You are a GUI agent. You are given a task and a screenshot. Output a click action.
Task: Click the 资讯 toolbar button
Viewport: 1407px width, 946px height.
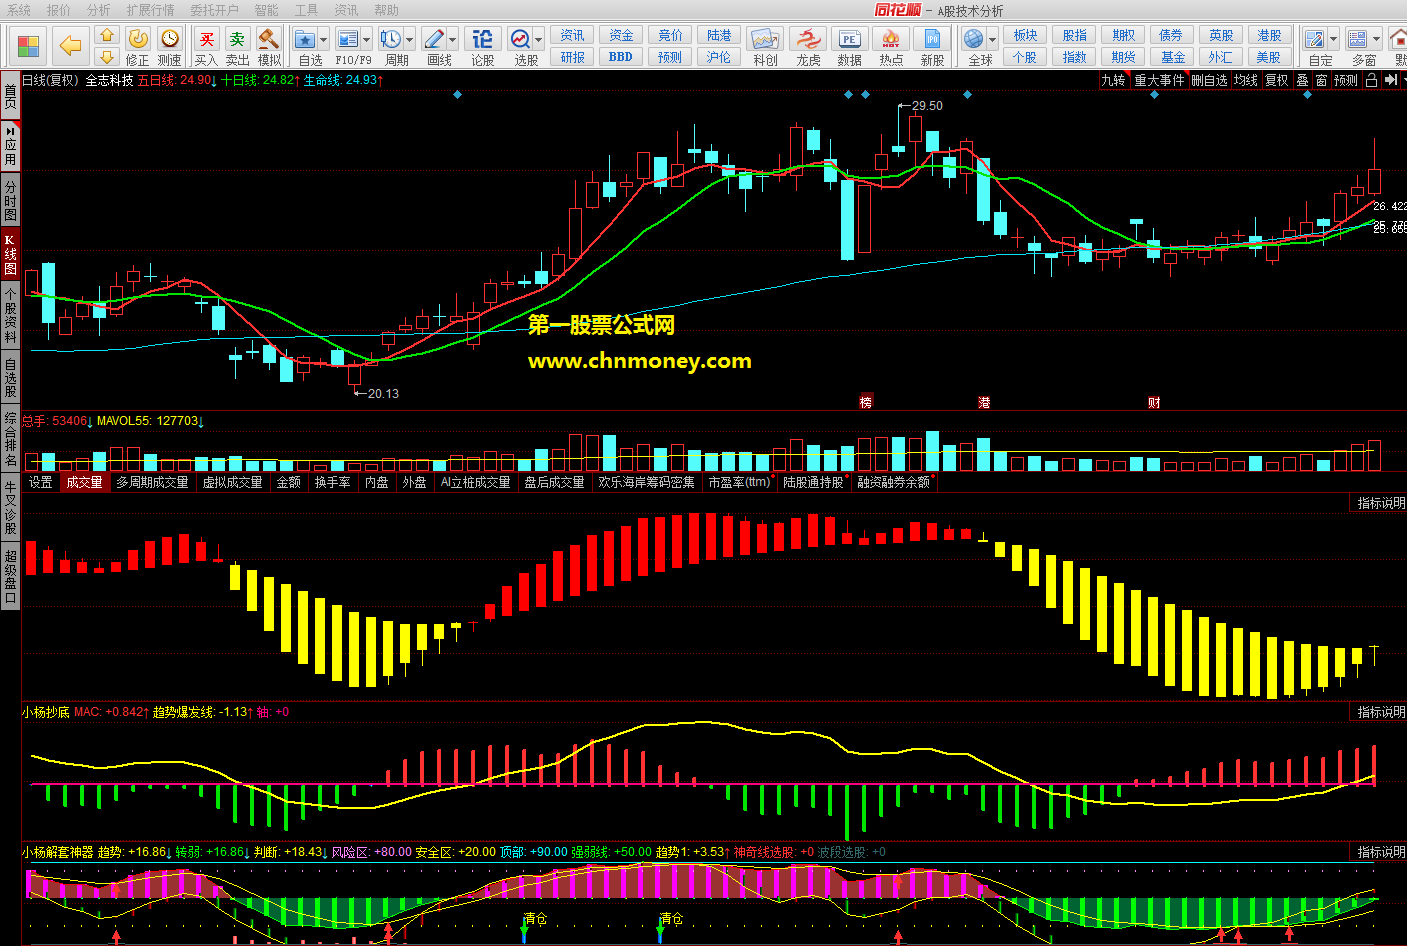pos(573,36)
